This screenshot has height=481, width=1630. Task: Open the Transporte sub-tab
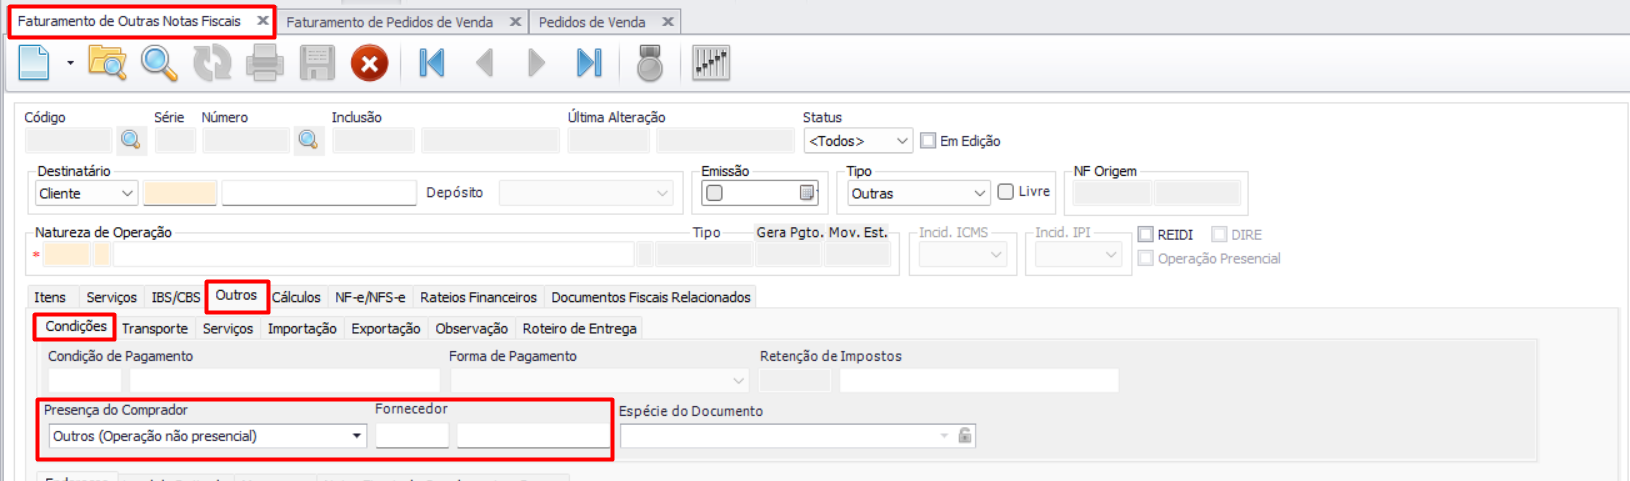[x=155, y=328]
